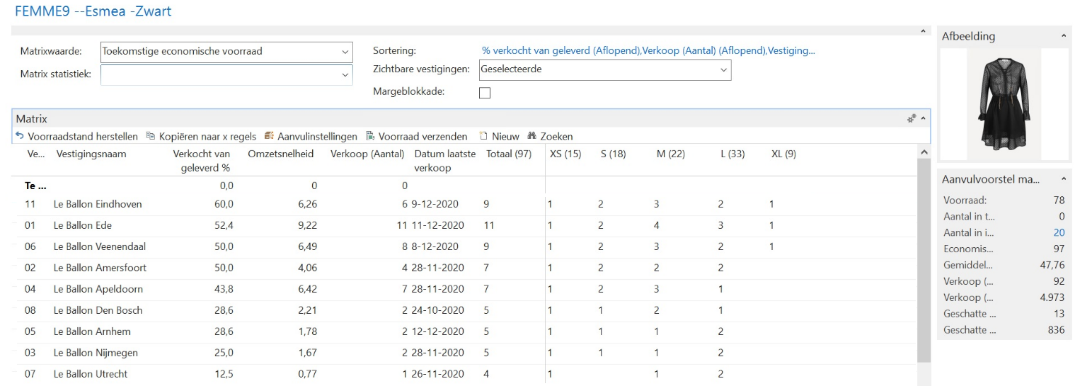Viewport: 1075px width, 386px height.
Task: Click the M (22) size header
Action: (671, 154)
